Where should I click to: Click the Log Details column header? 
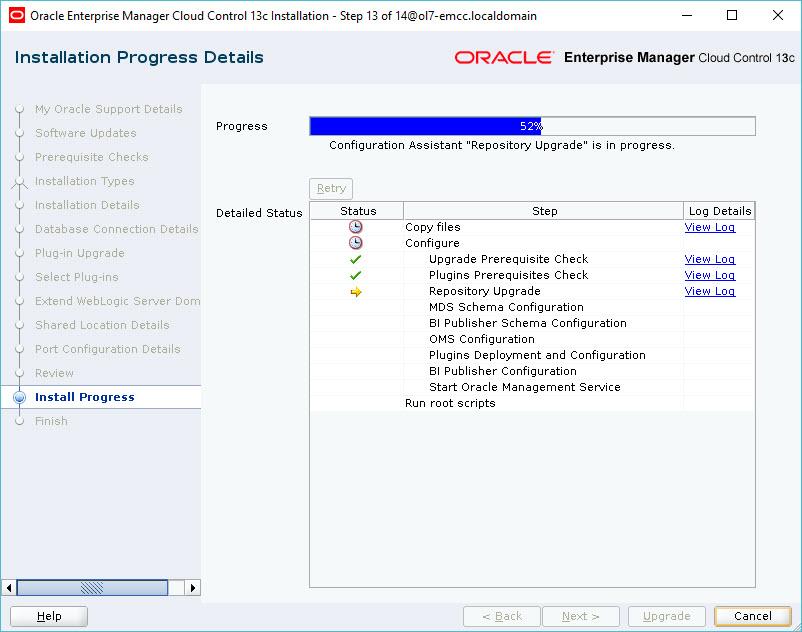719,211
